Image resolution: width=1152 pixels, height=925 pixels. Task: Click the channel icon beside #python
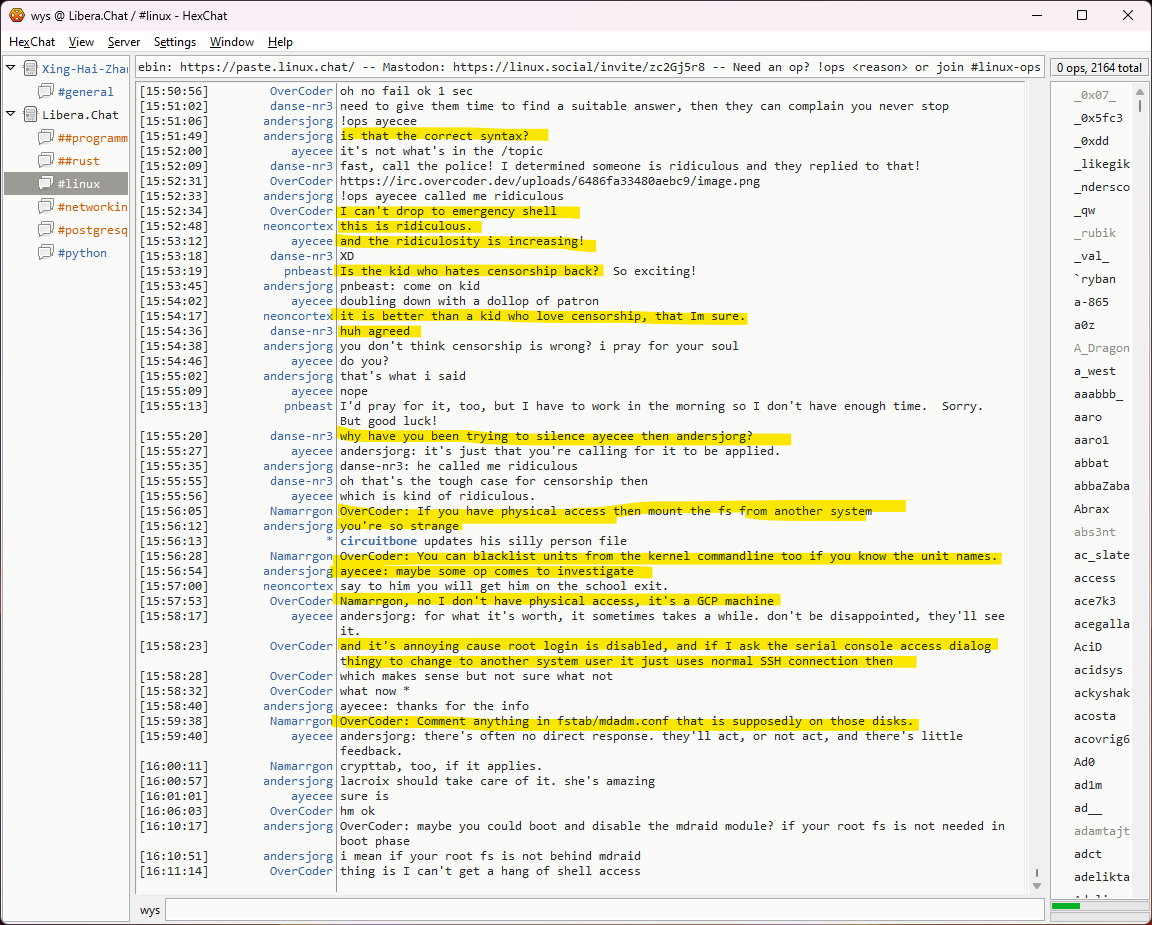[46, 253]
